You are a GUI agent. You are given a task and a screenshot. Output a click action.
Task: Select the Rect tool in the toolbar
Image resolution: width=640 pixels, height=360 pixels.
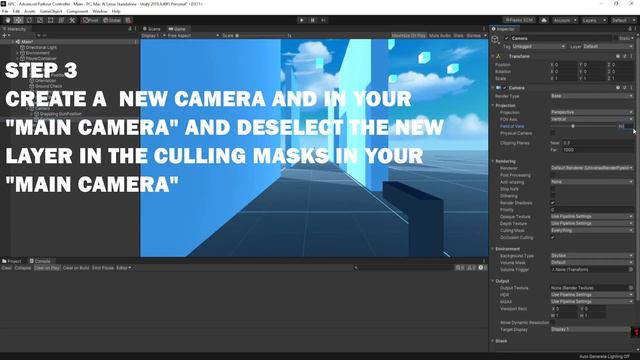(51, 20)
